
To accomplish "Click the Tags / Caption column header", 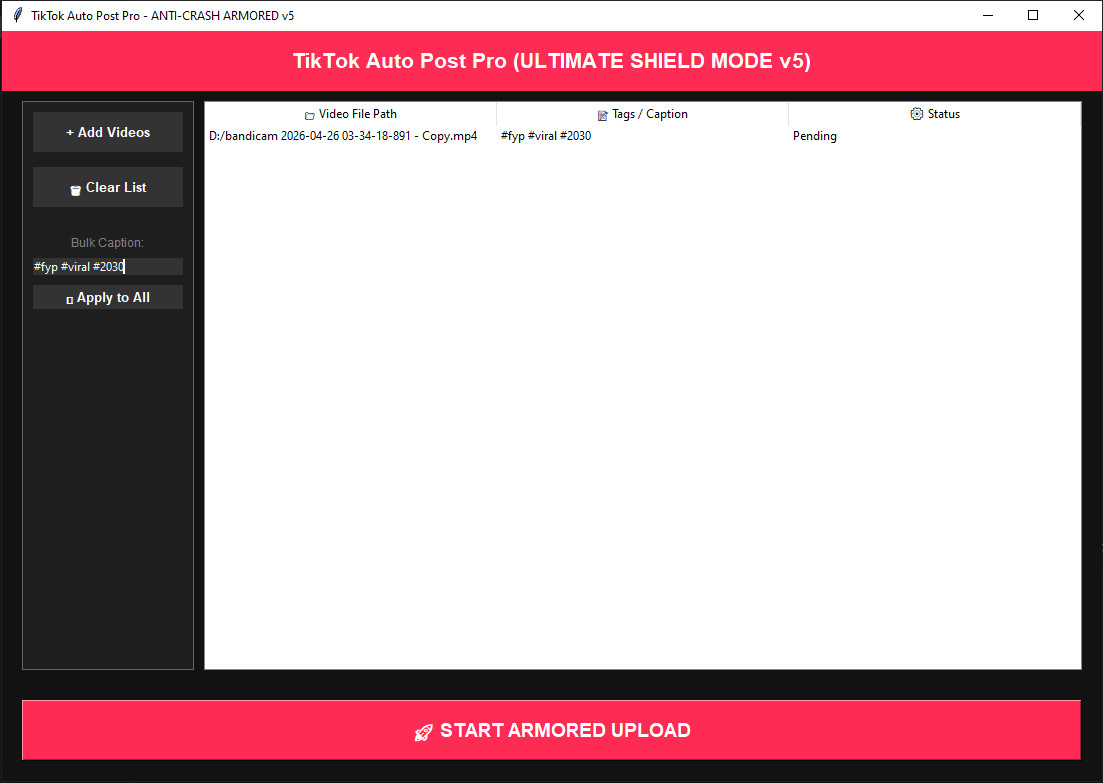I will tap(642, 114).
